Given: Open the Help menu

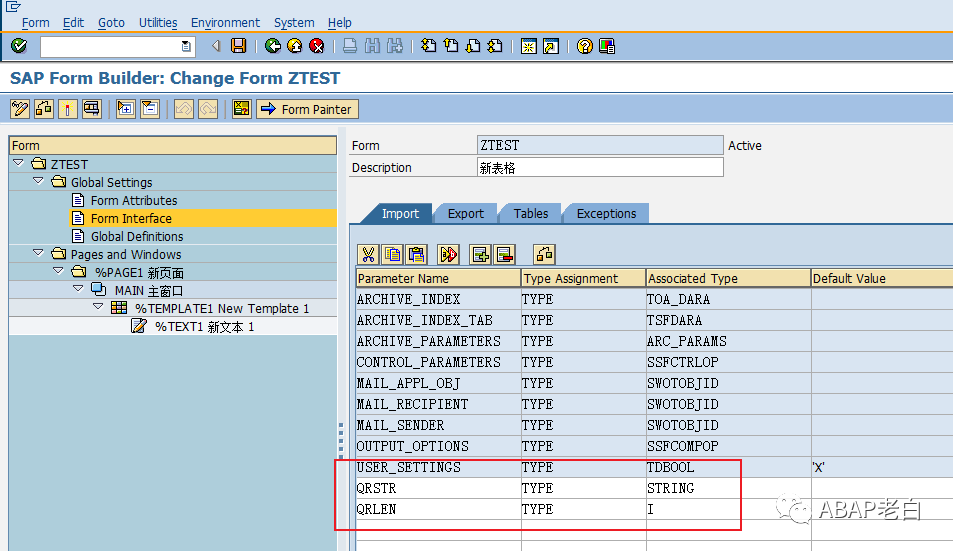Looking at the screenshot, I should pyautogui.click(x=340, y=22).
